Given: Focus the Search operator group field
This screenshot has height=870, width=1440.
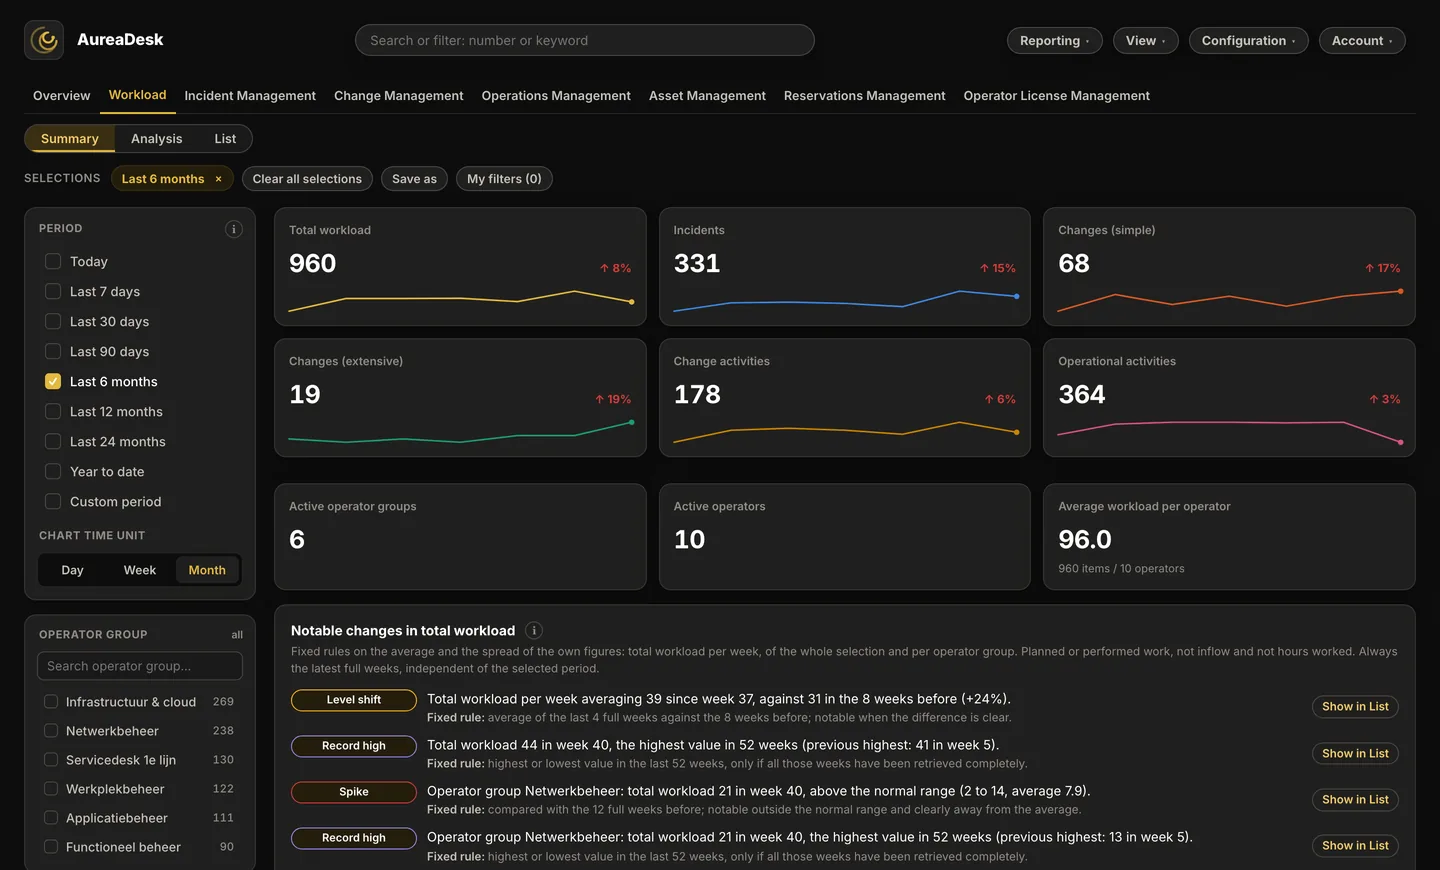Looking at the screenshot, I should click(140, 666).
